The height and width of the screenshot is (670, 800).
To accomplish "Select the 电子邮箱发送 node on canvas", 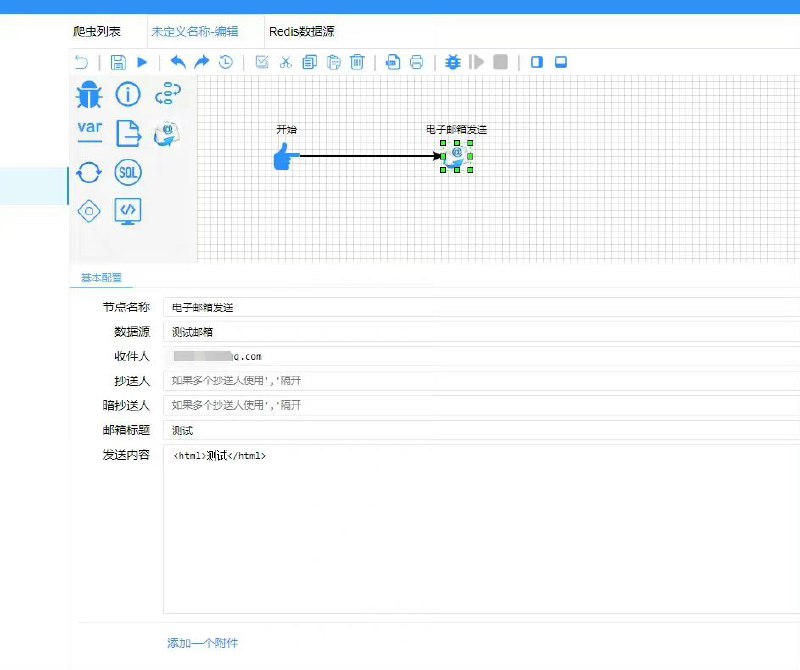I will coord(457,156).
